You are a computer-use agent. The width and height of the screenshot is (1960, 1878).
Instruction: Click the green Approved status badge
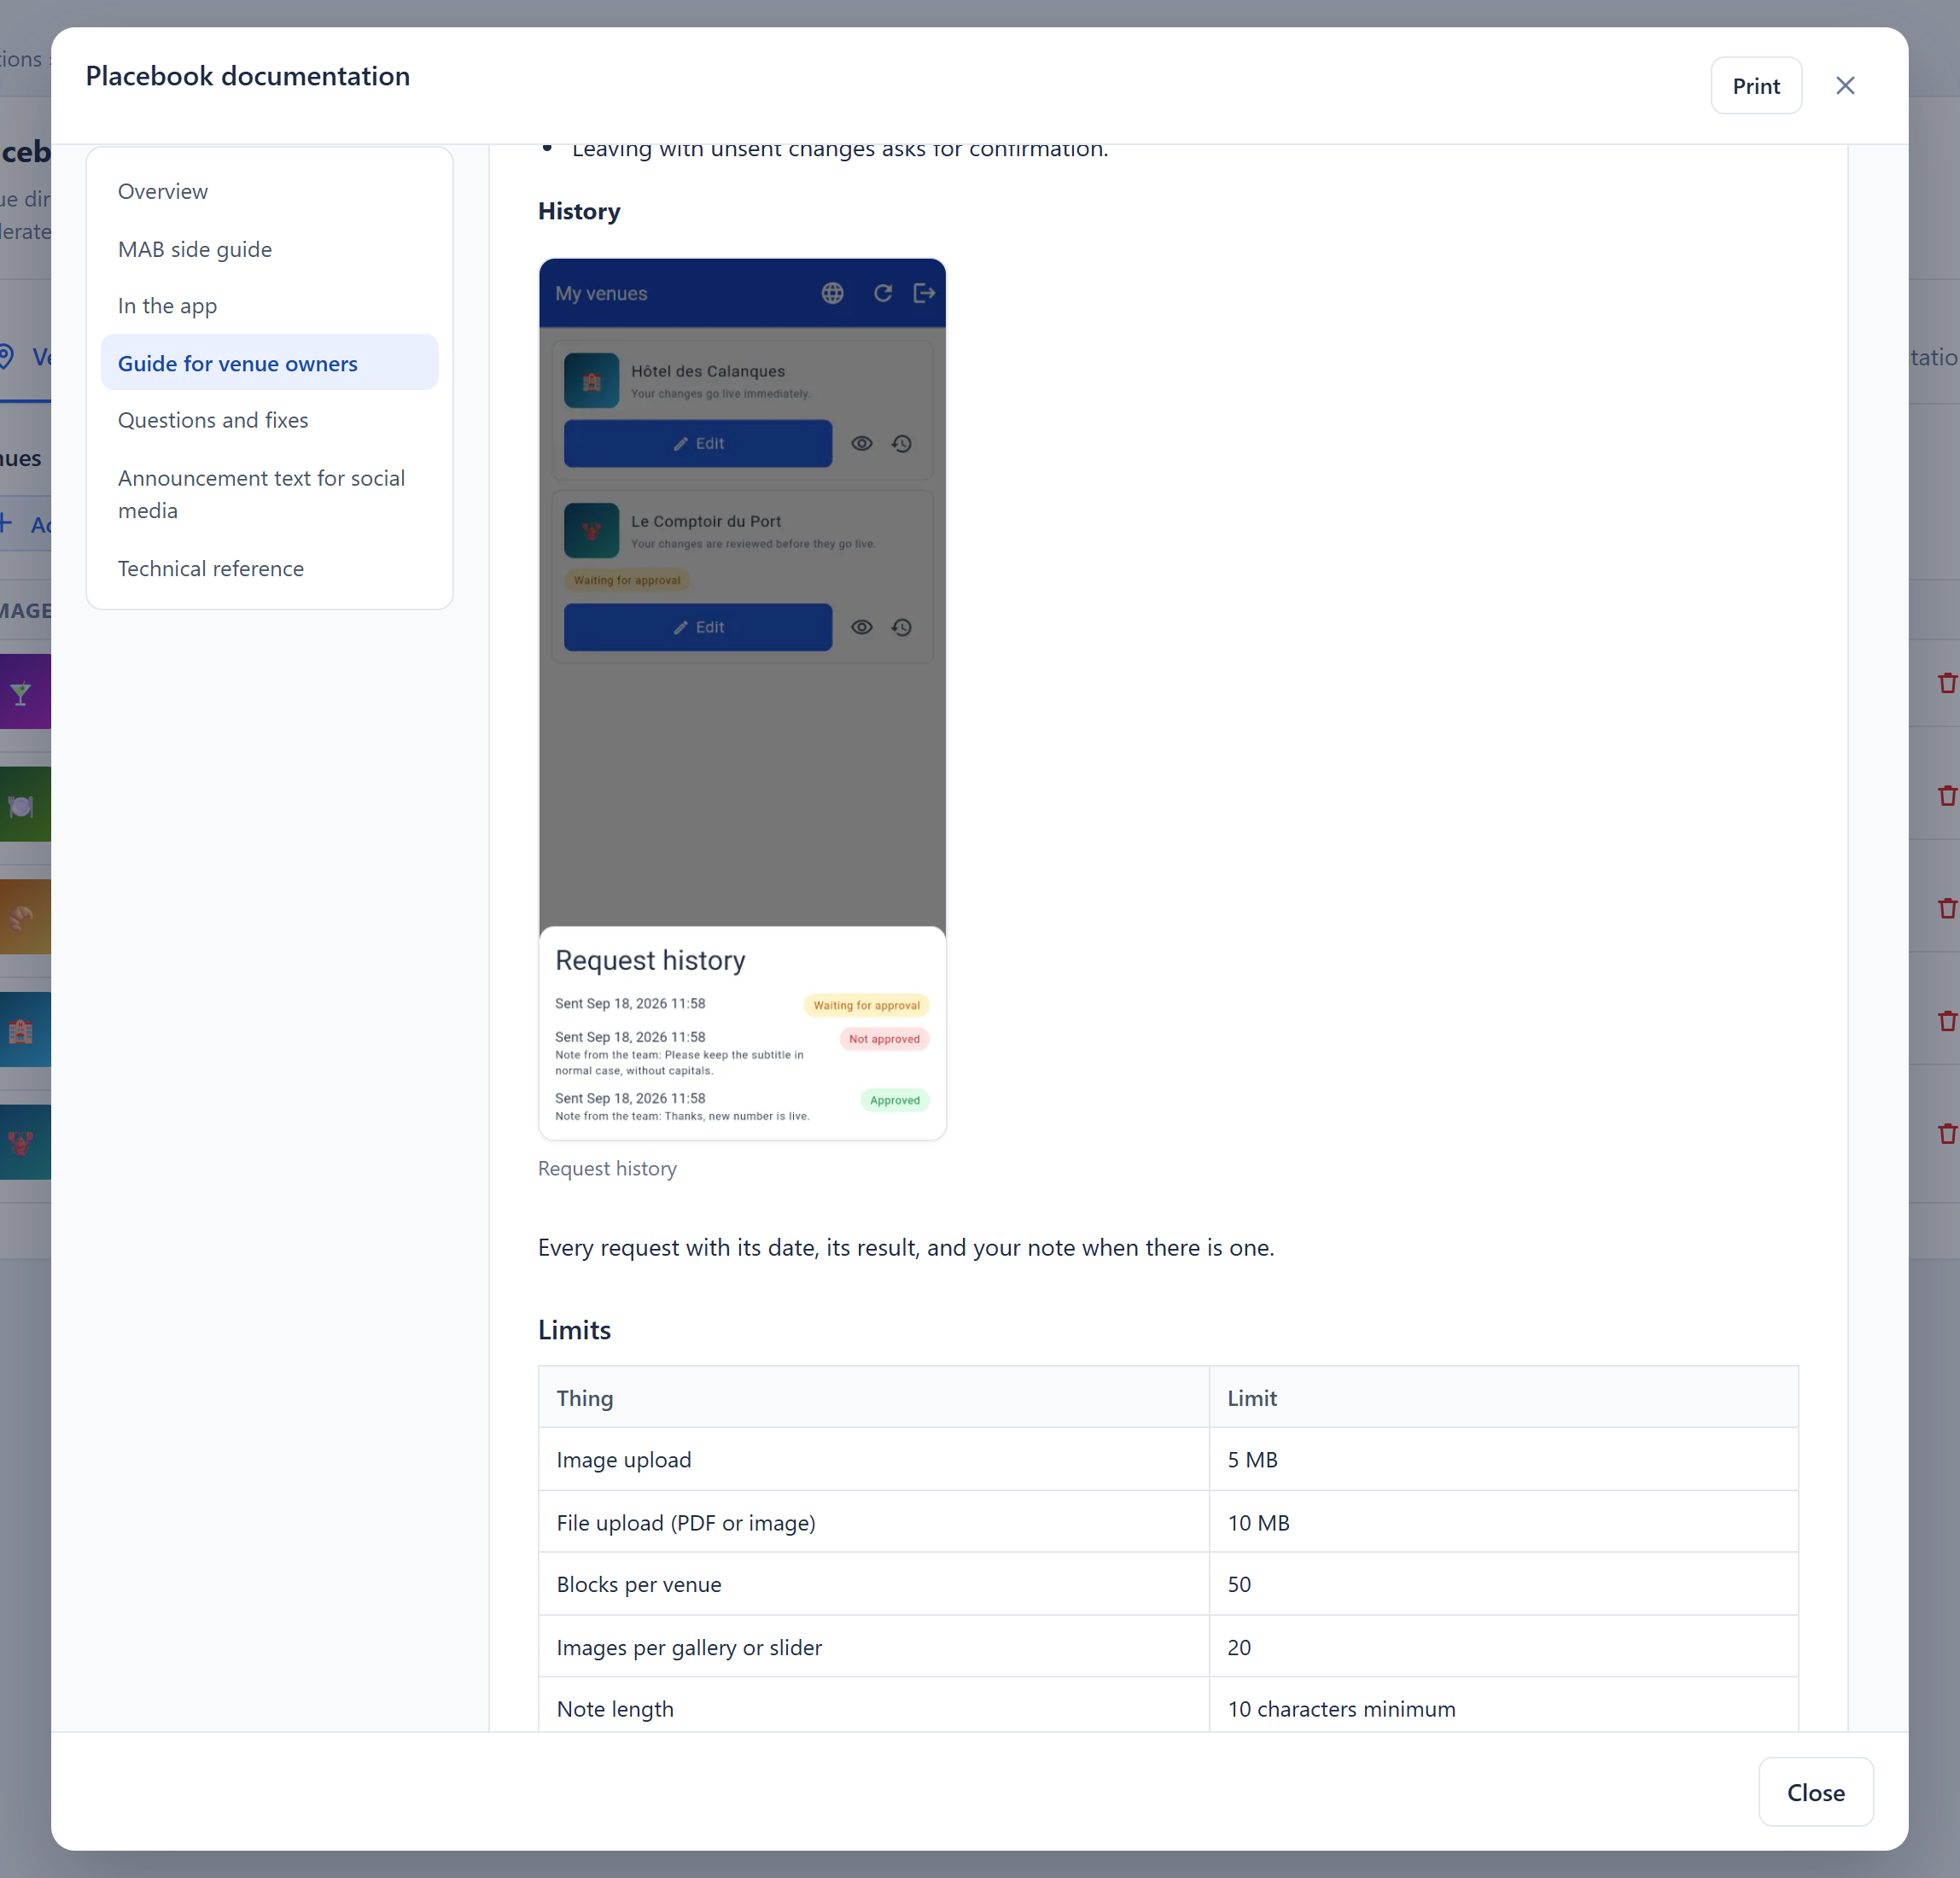(x=894, y=1100)
